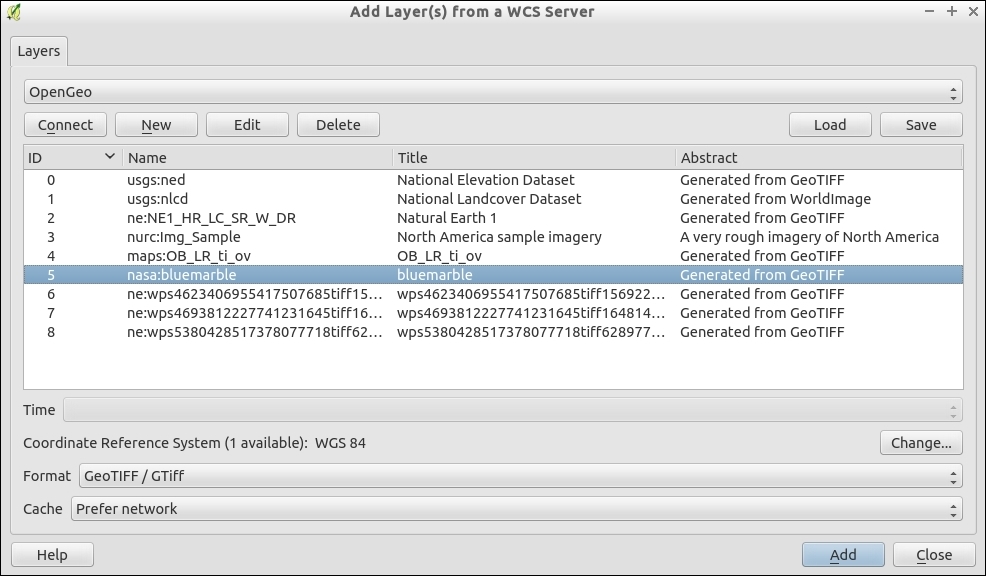The height and width of the screenshot is (576, 986).
Task: Switch to the Layers tab
Action: 39,51
